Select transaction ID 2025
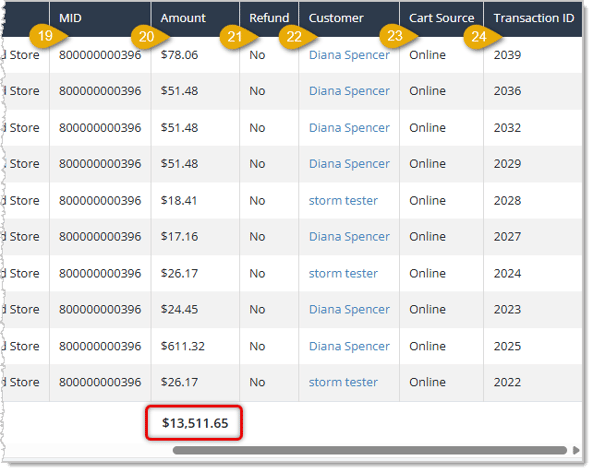The height and width of the screenshot is (472, 593). click(x=507, y=346)
